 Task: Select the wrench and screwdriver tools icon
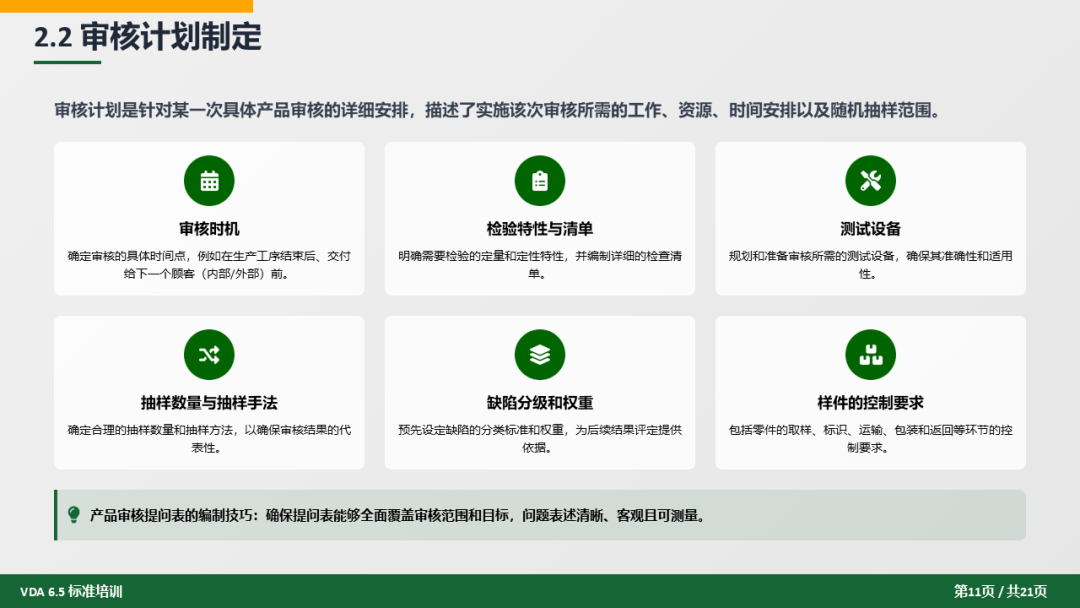[x=870, y=181]
